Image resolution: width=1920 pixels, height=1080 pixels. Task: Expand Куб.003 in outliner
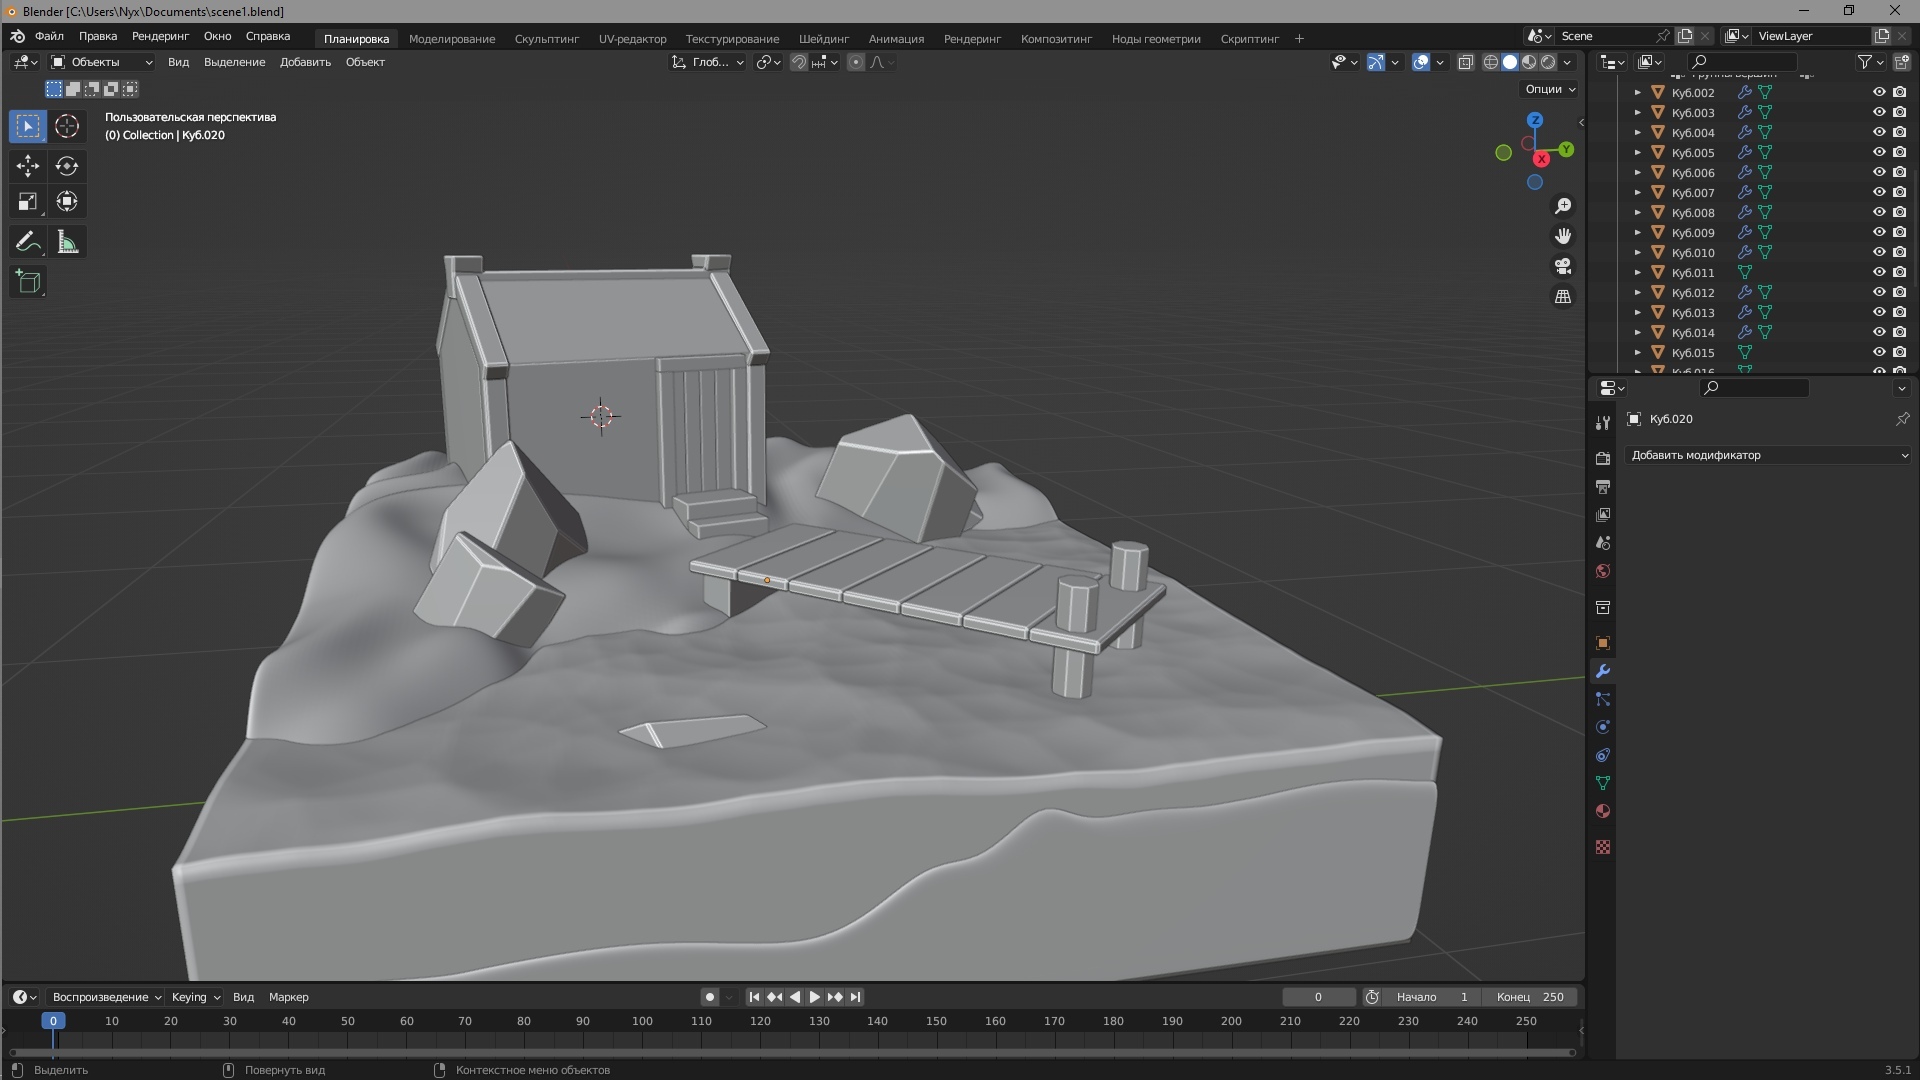pyautogui.click(x=1637, y=113)
